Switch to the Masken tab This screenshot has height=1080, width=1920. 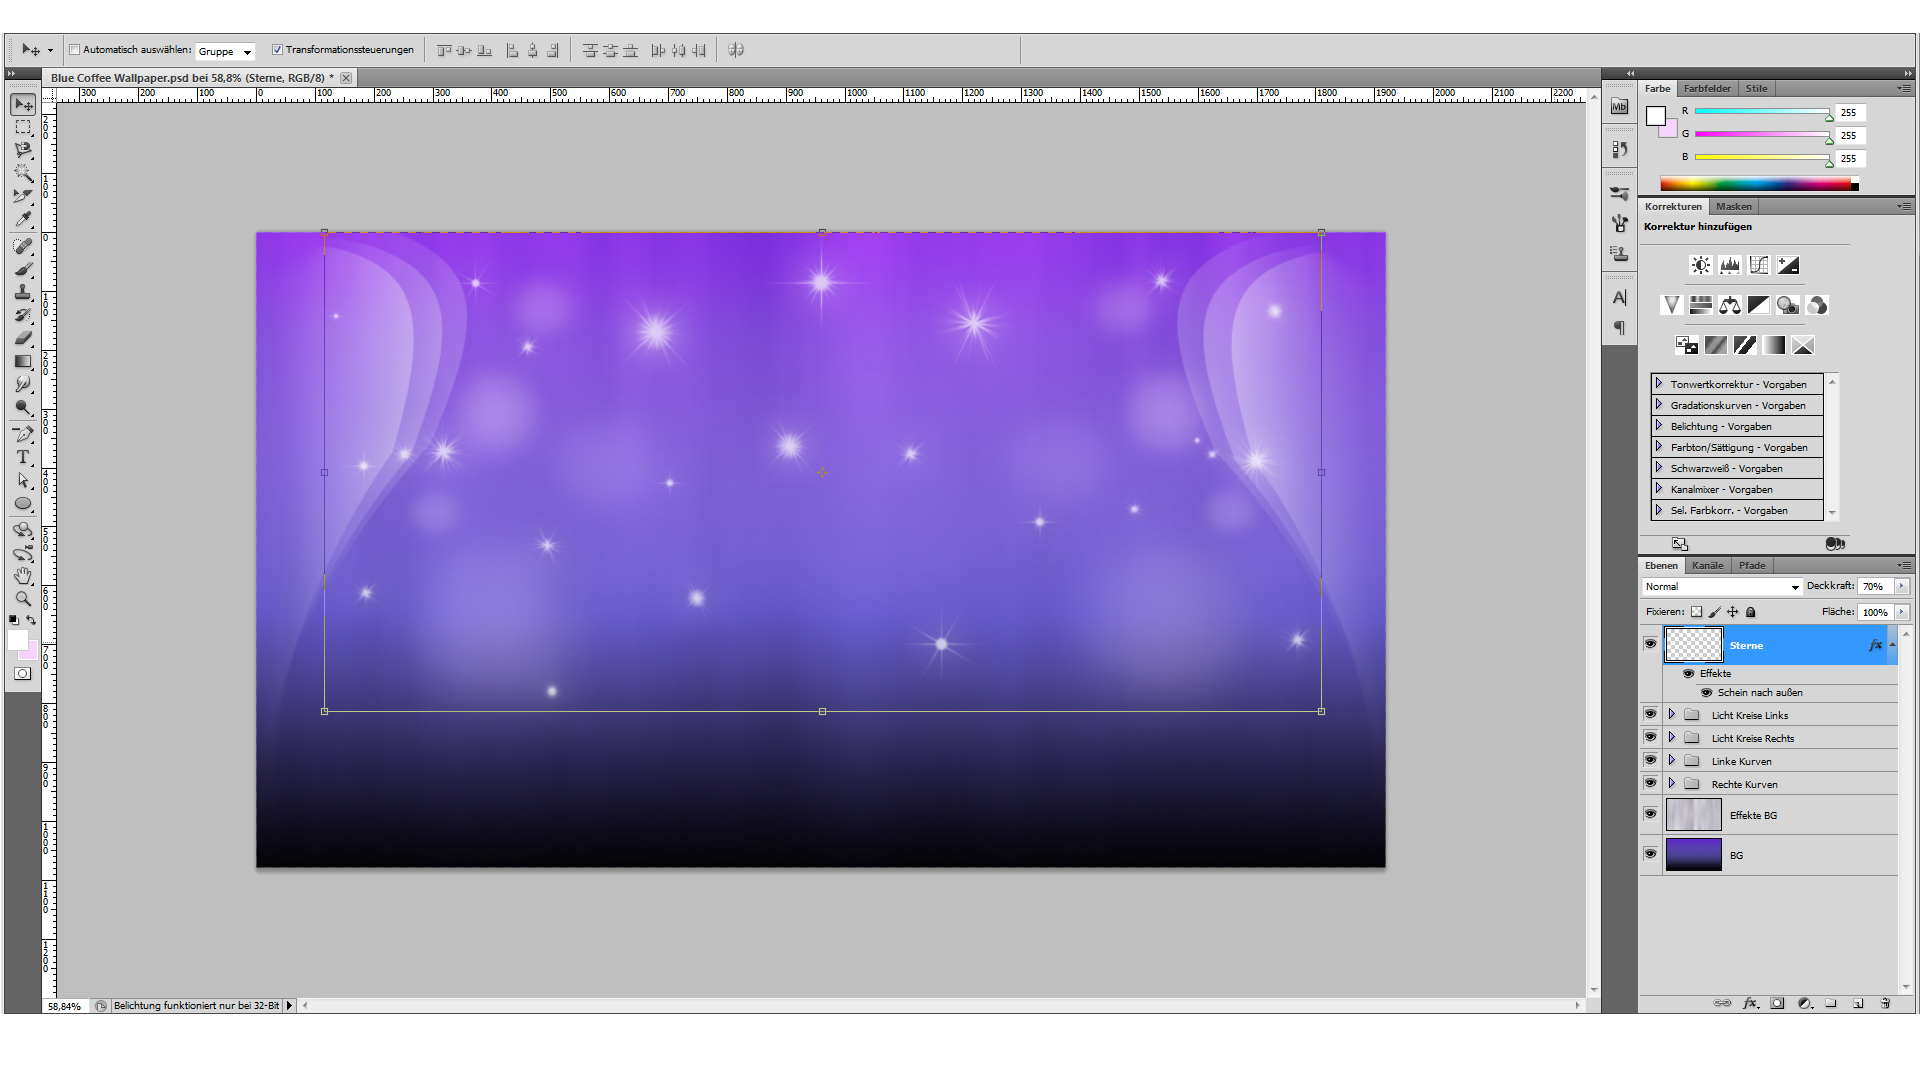point(1733,207)
